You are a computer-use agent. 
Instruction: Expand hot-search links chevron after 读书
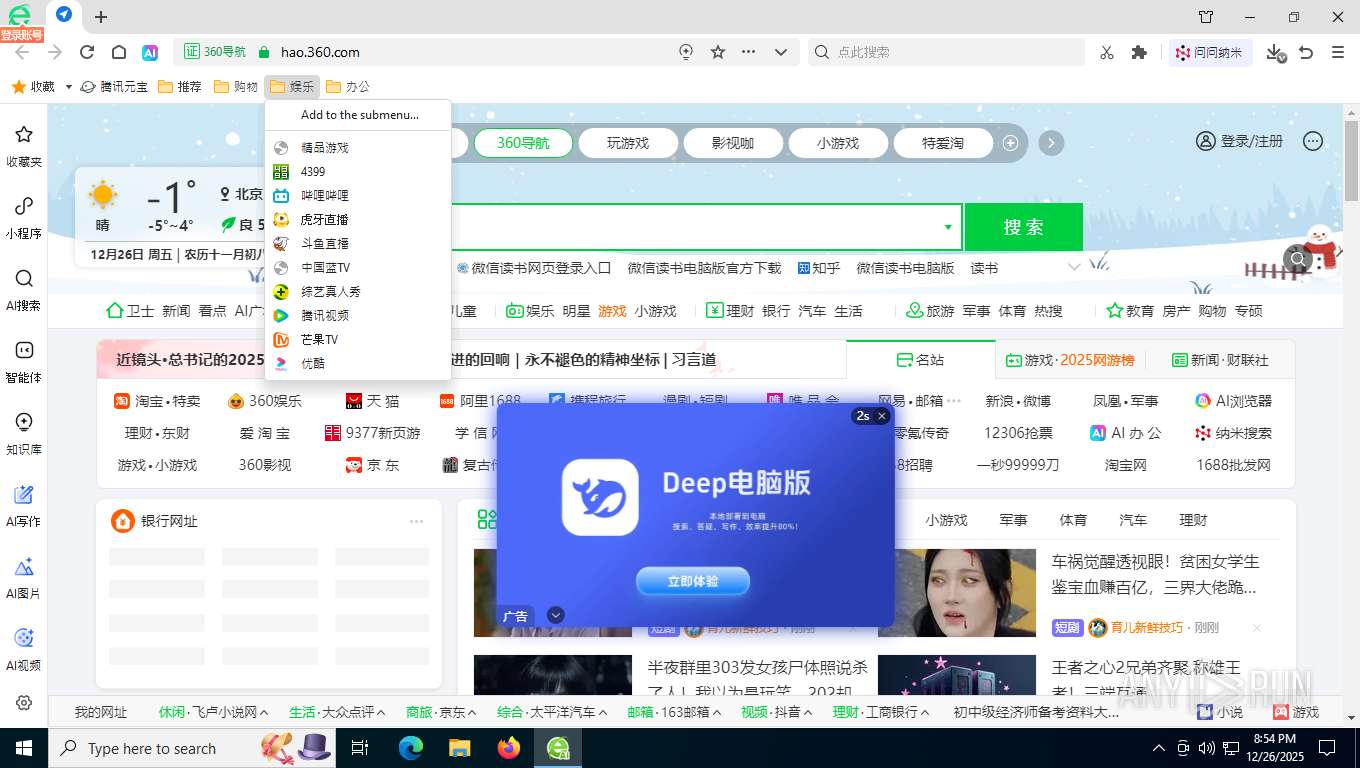pos(1074,267)
